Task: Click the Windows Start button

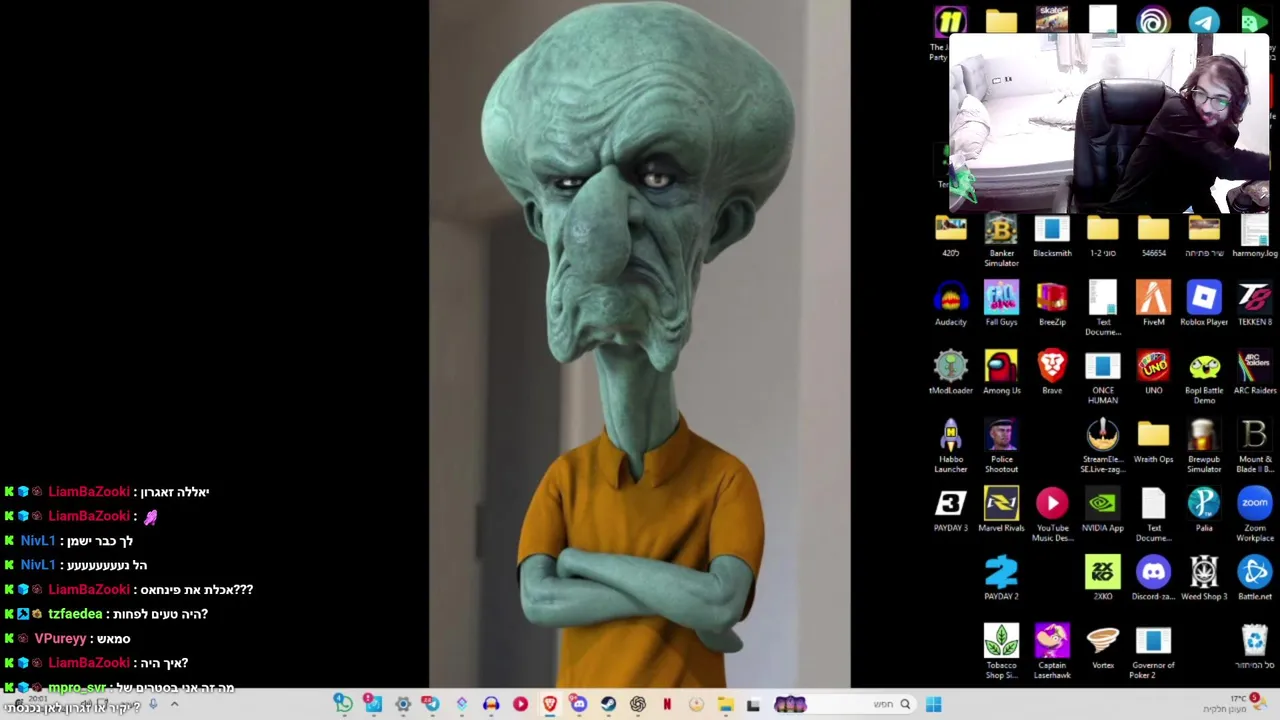Action: 933,705
